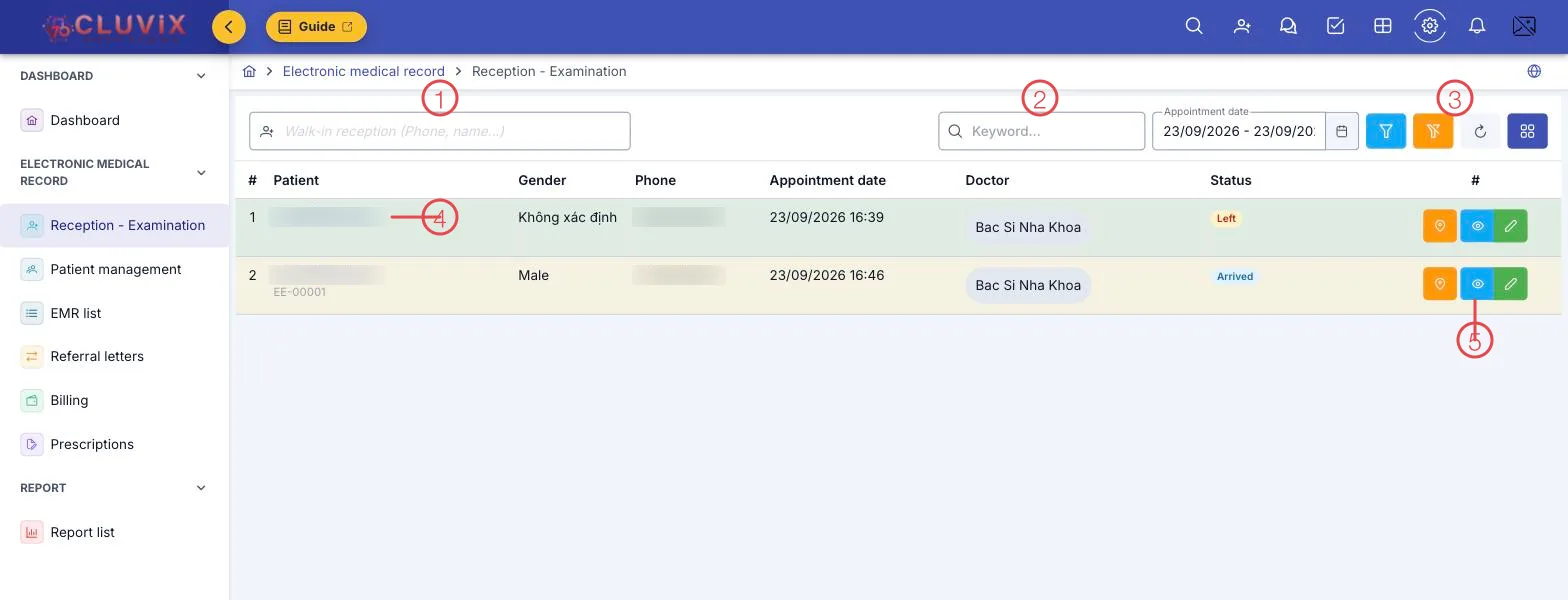1568x600 pixels.
Task: Click the refresh icon in toolbar
Action: pos(1480,131)
